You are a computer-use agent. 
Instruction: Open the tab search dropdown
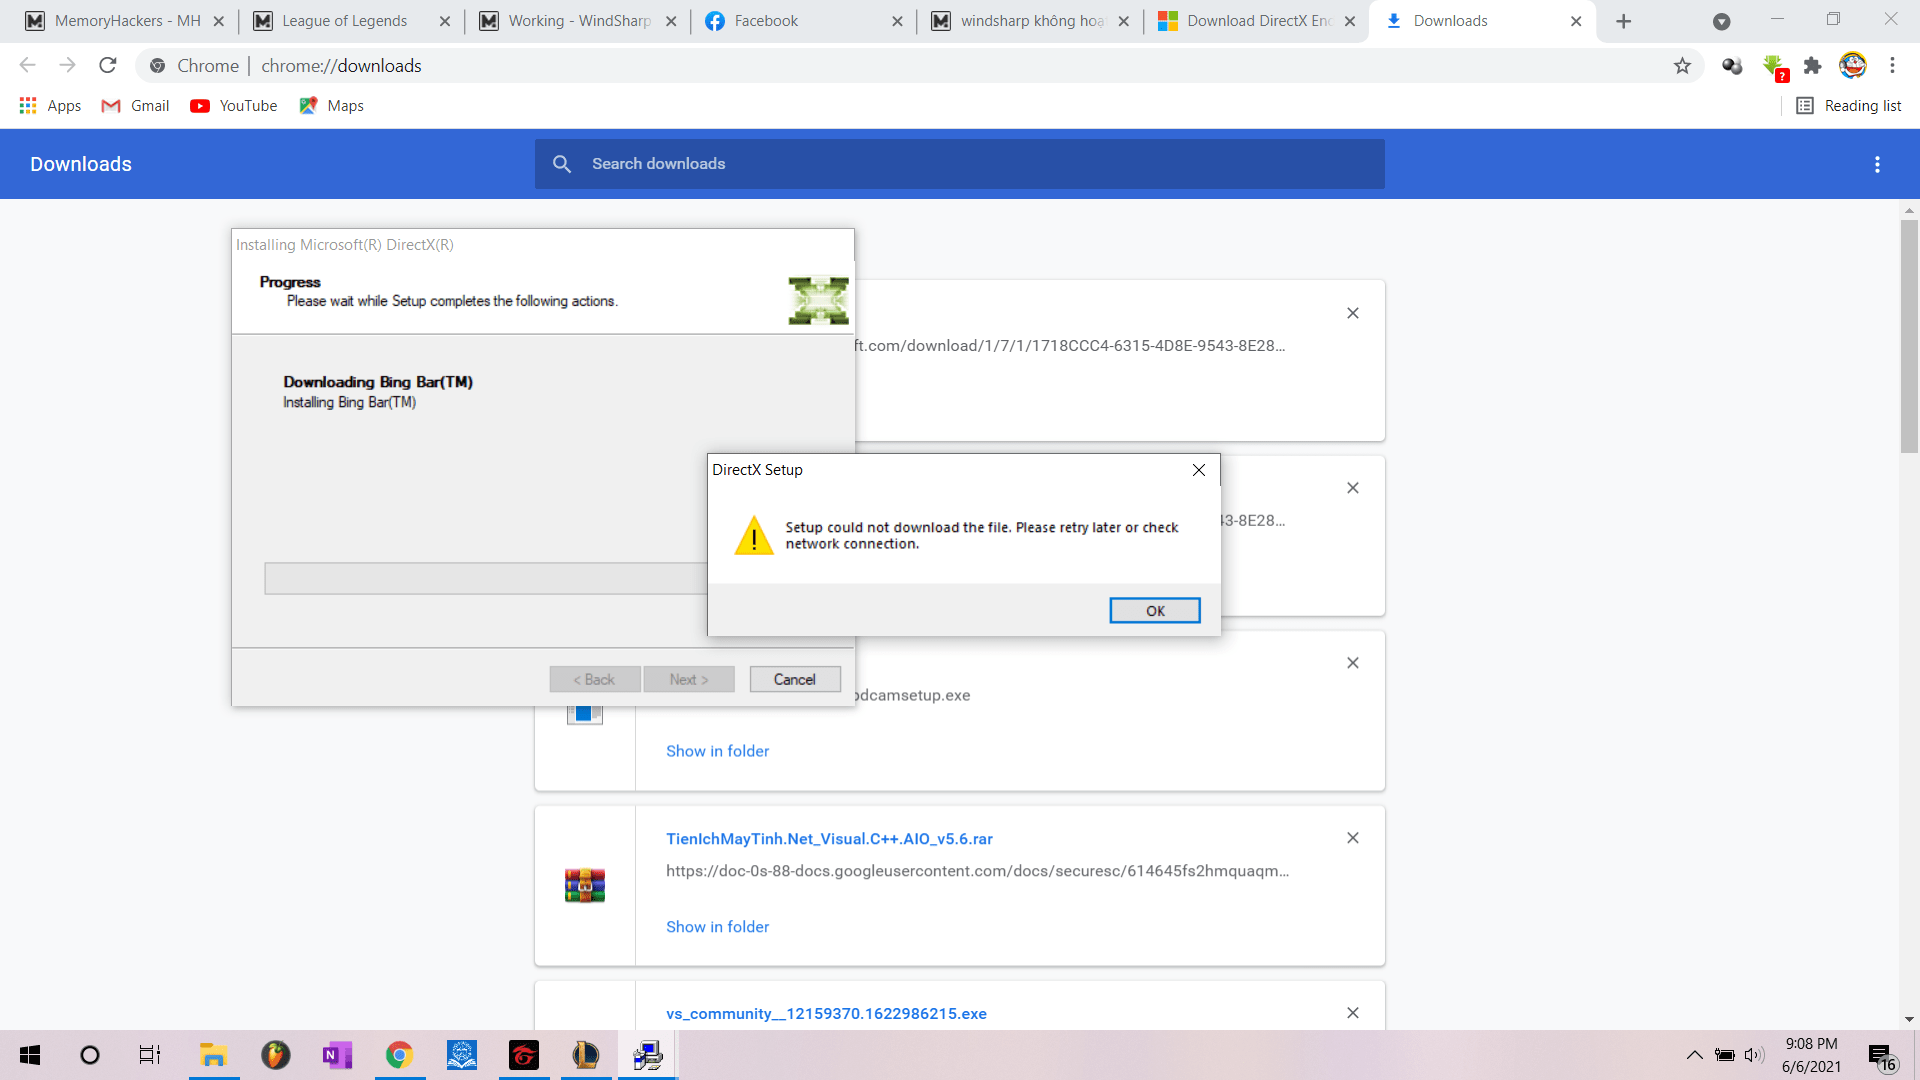tap(1722, 21)
